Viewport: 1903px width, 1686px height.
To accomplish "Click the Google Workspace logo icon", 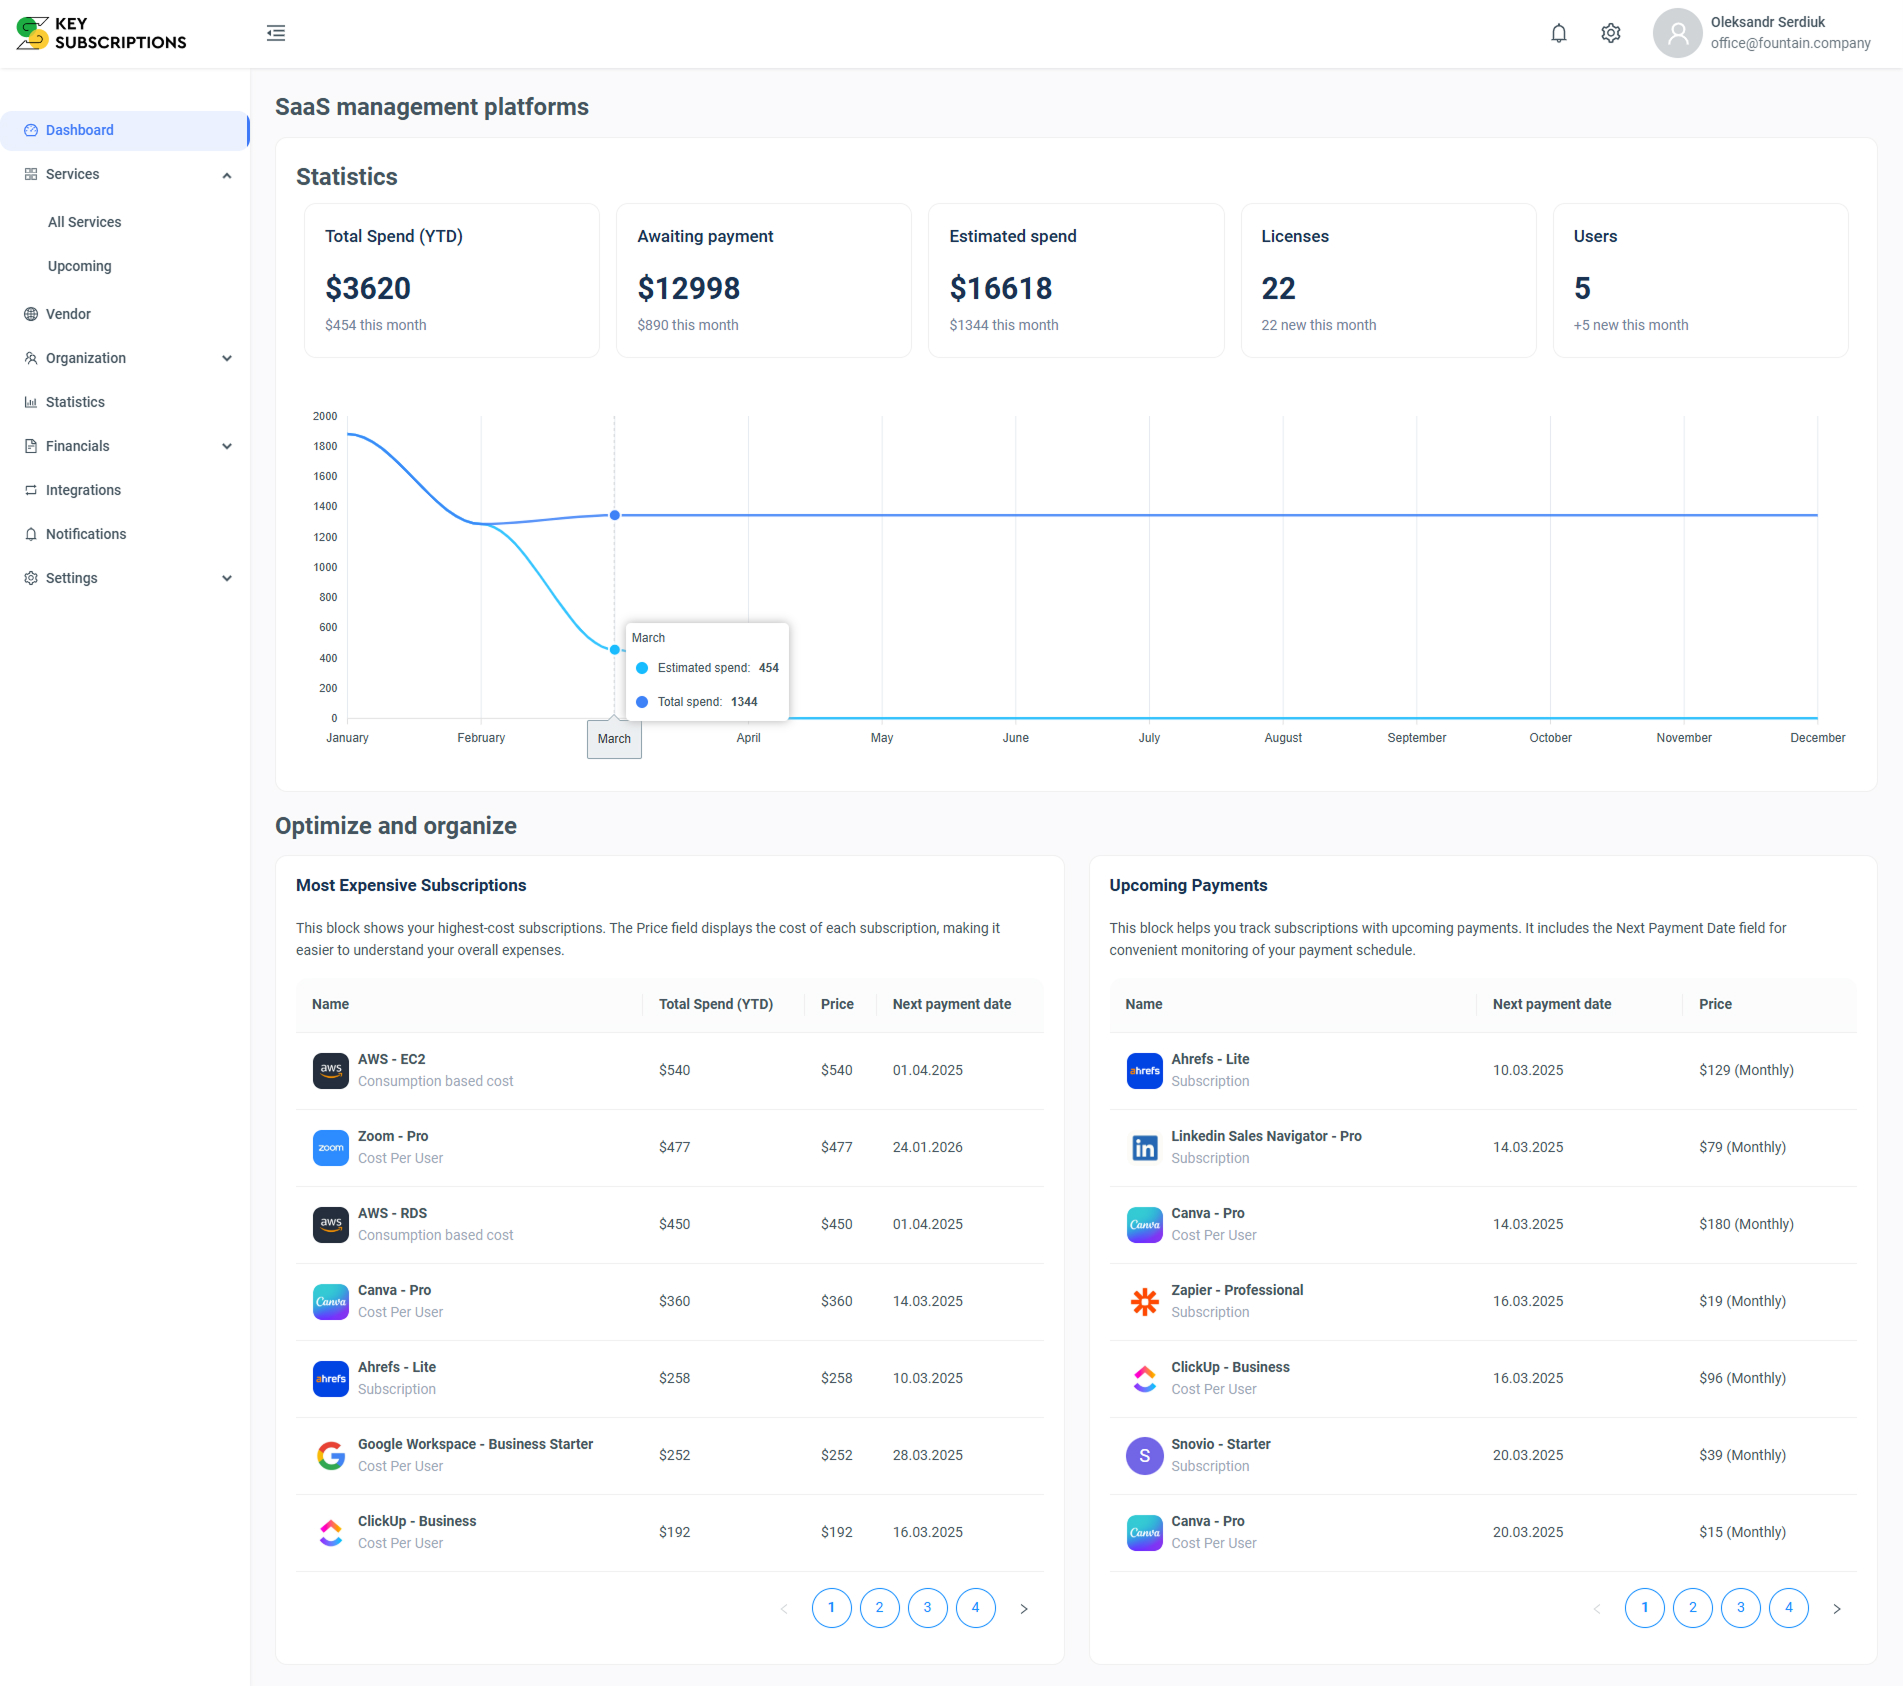I will [x=331, y=1455].
